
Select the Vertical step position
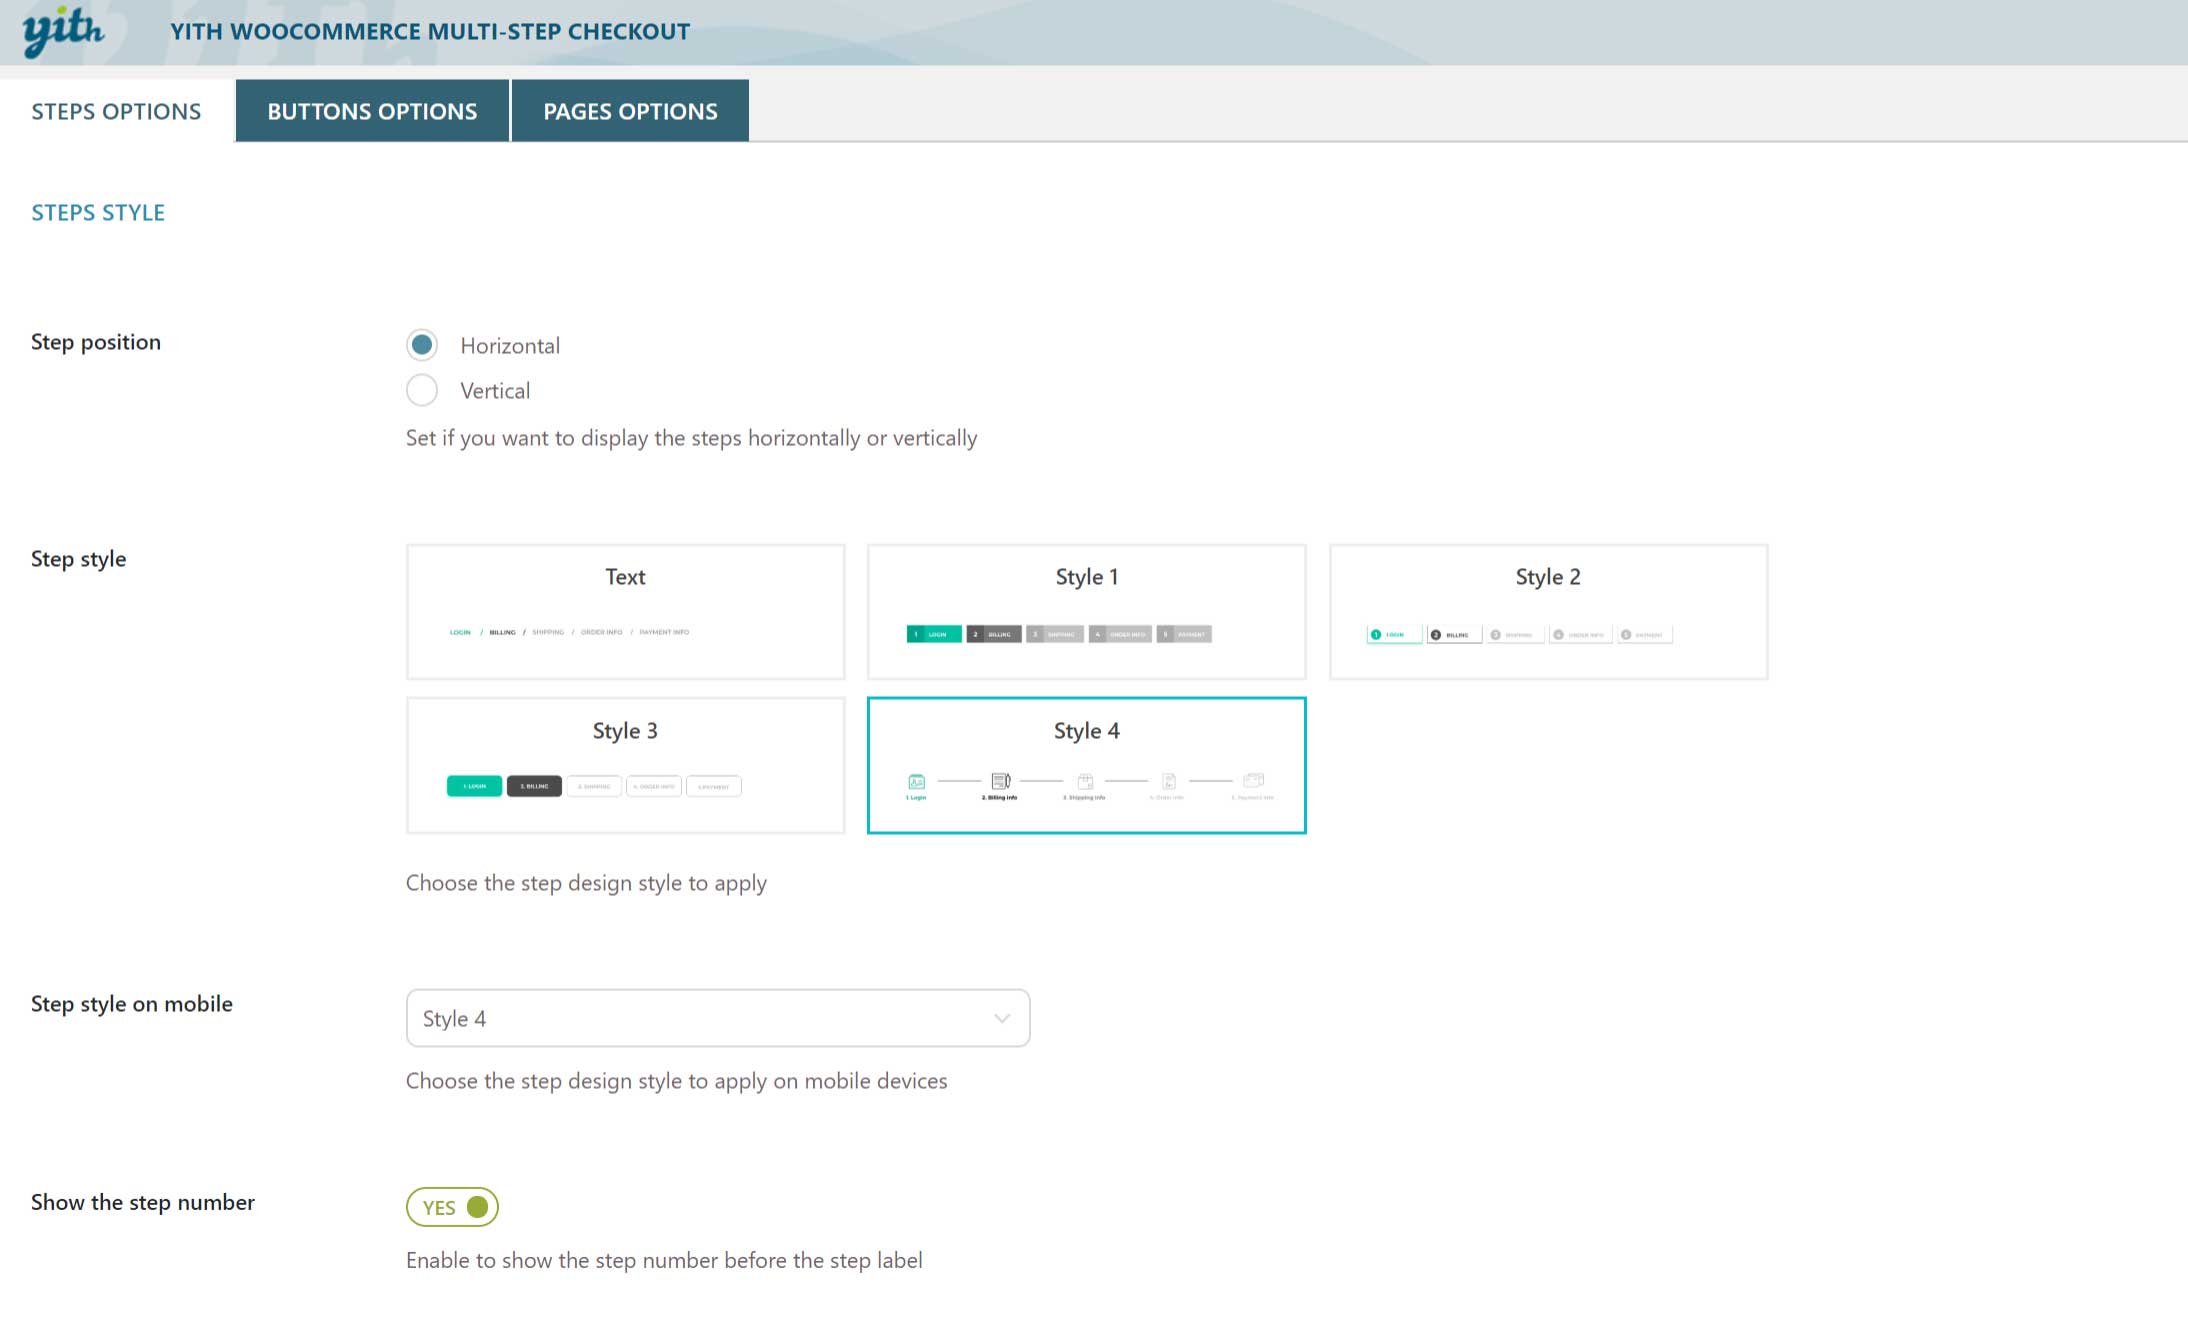coord(422,390)
